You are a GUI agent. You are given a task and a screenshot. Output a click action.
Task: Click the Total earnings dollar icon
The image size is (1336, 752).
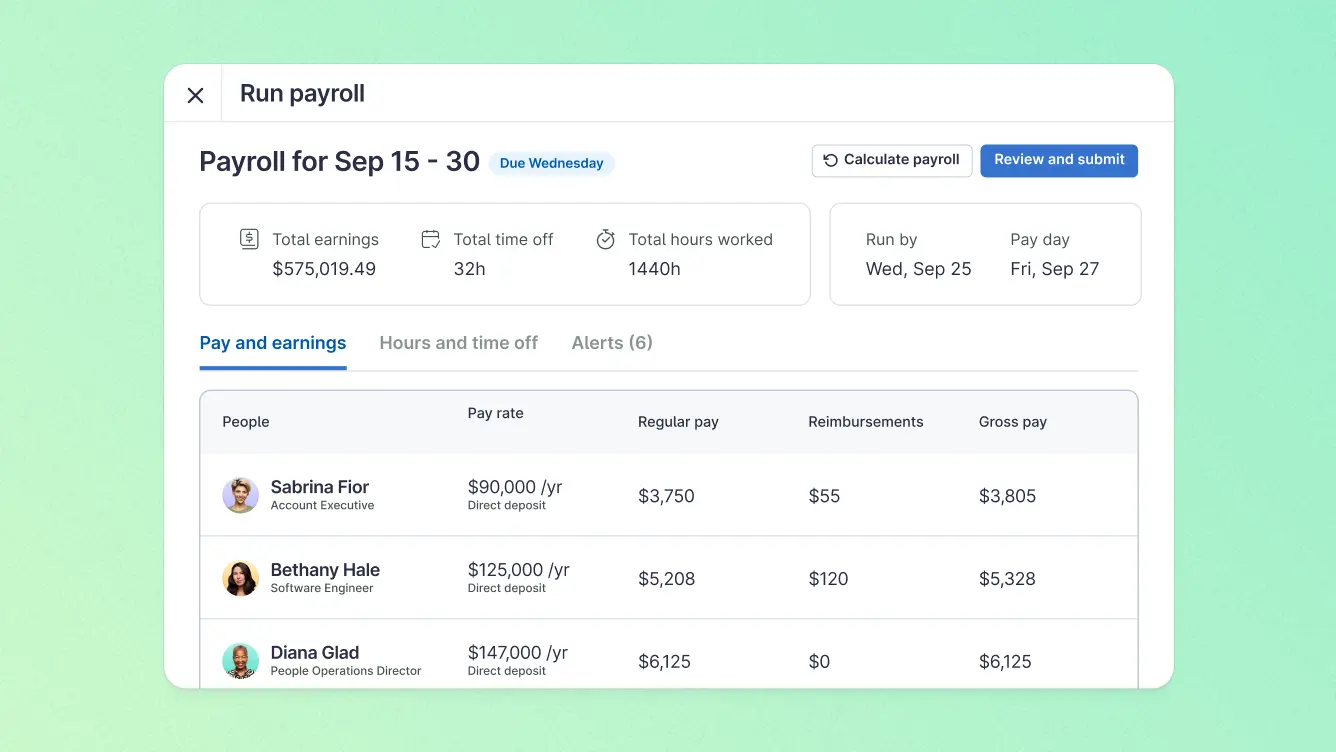pyautogui.click(x=249, y=239)
